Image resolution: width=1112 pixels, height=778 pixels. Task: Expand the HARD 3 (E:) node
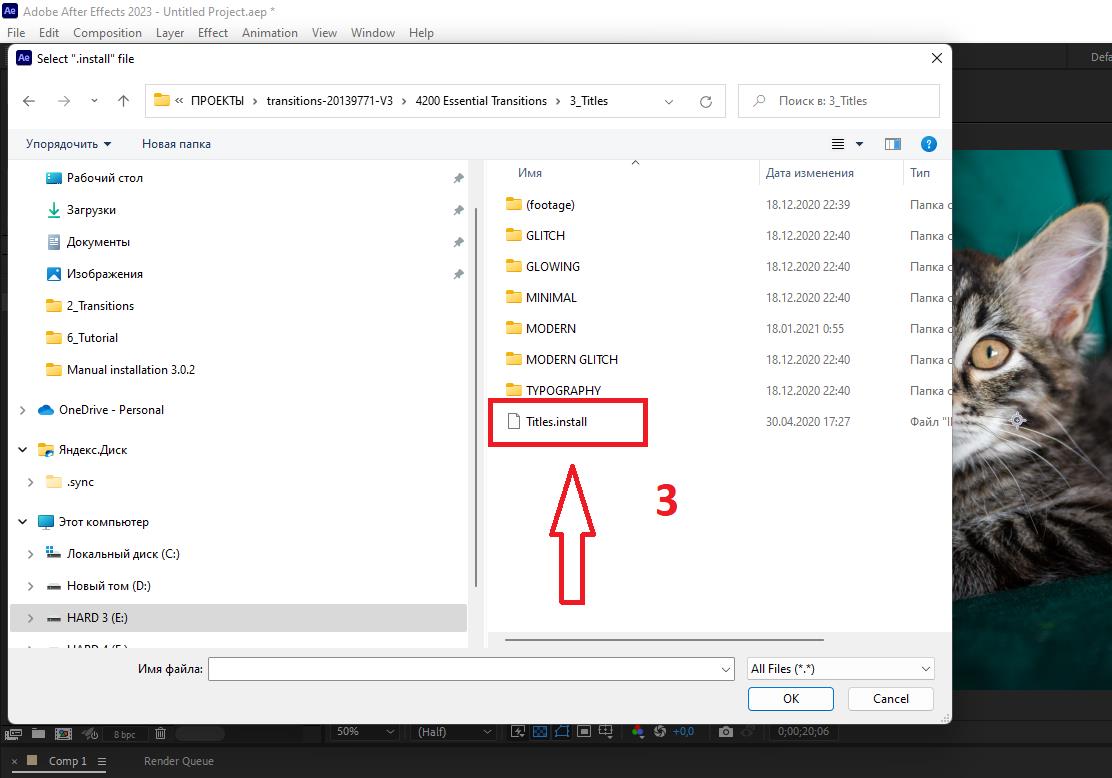coord(30,618)
